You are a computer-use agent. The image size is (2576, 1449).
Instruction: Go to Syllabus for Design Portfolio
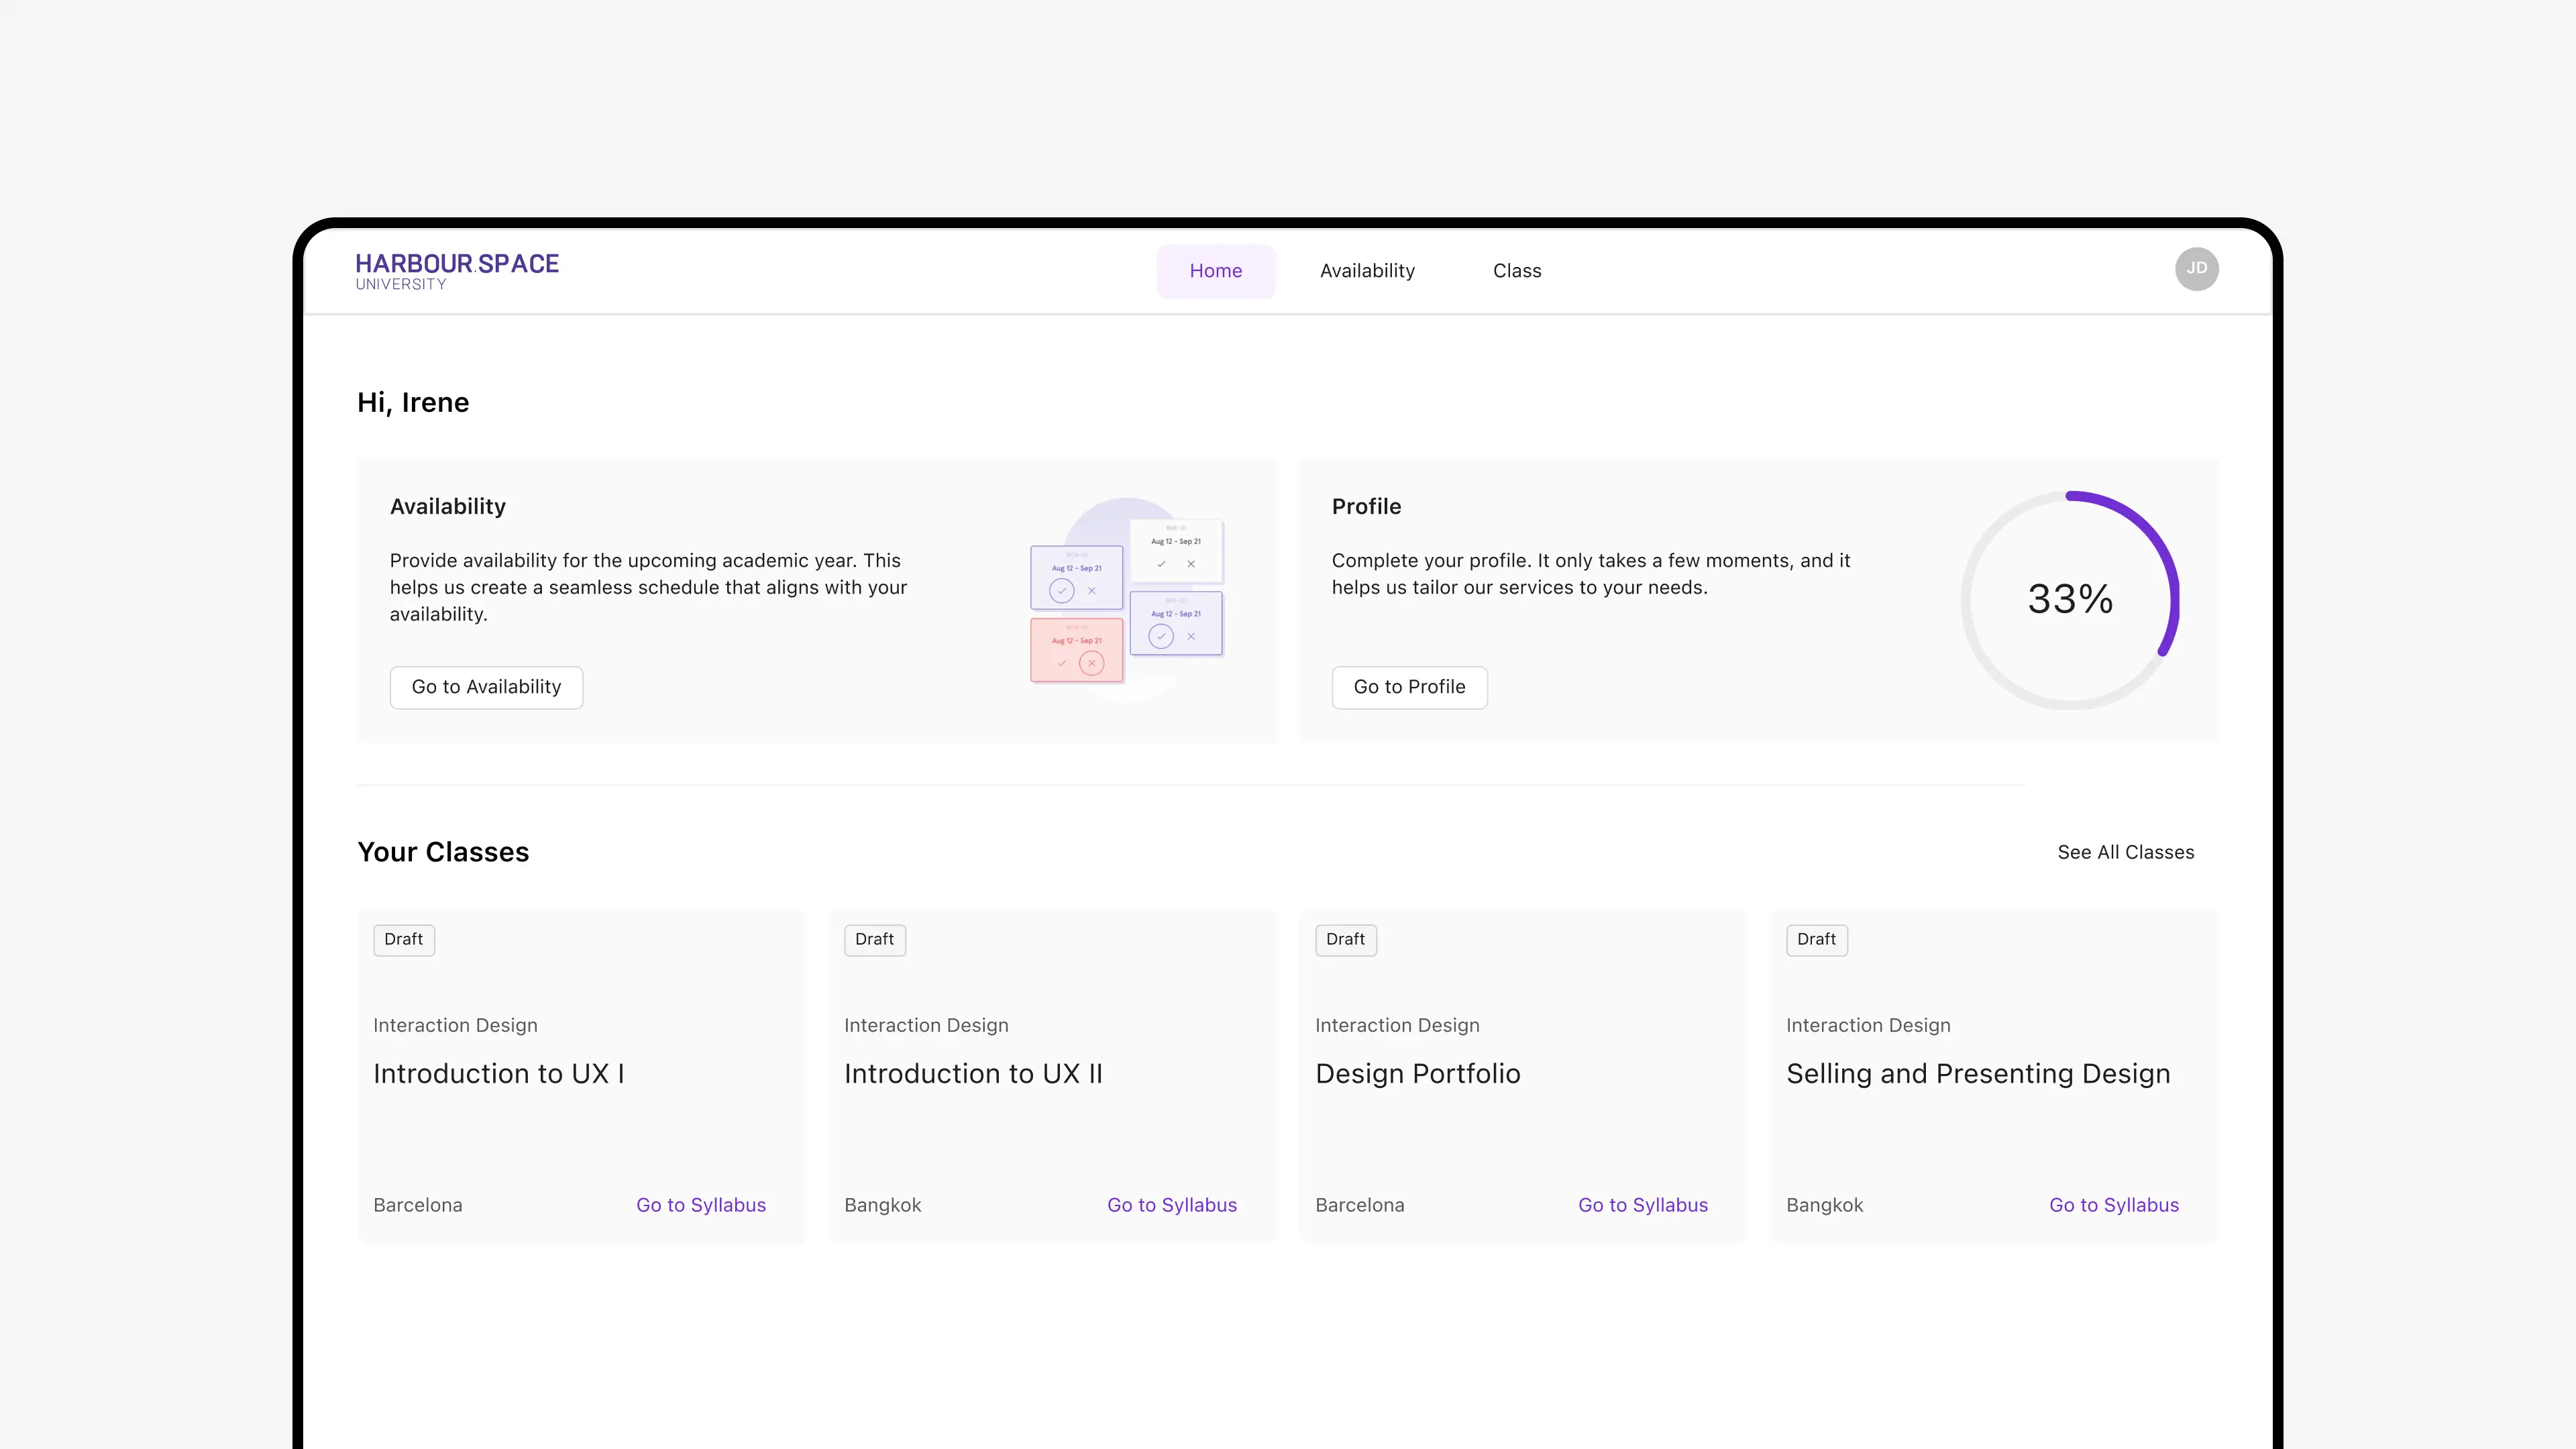click(1642, 1205)
